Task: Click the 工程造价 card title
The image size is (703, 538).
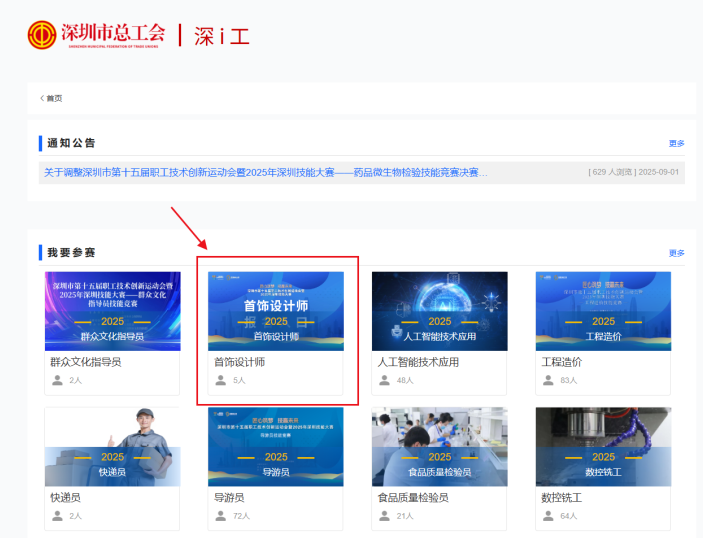Action: click(x=562, y=362)
